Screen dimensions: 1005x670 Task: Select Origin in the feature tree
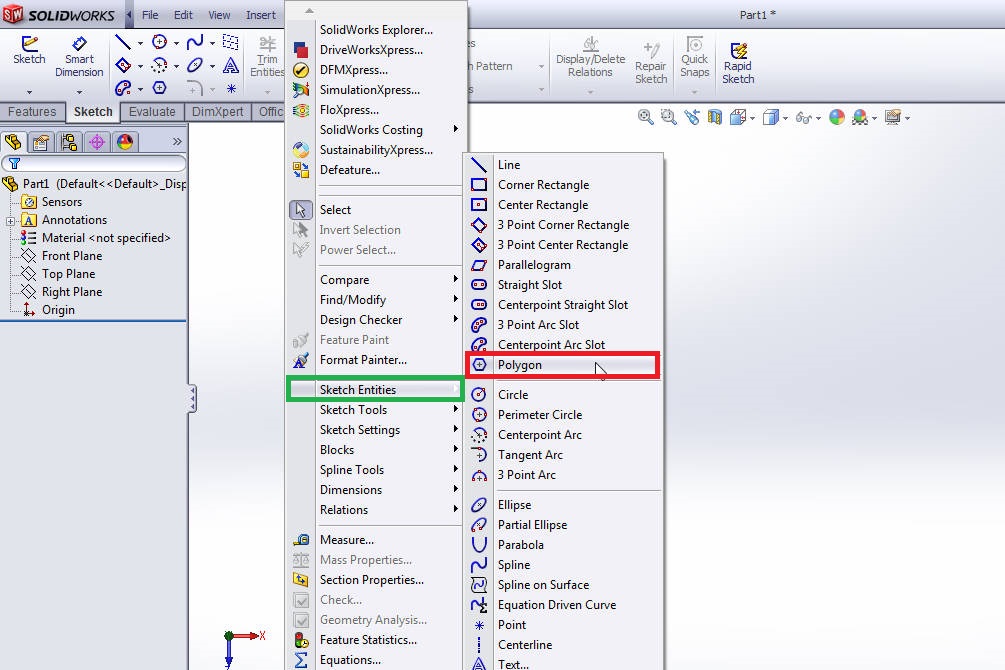pos(58,310)
